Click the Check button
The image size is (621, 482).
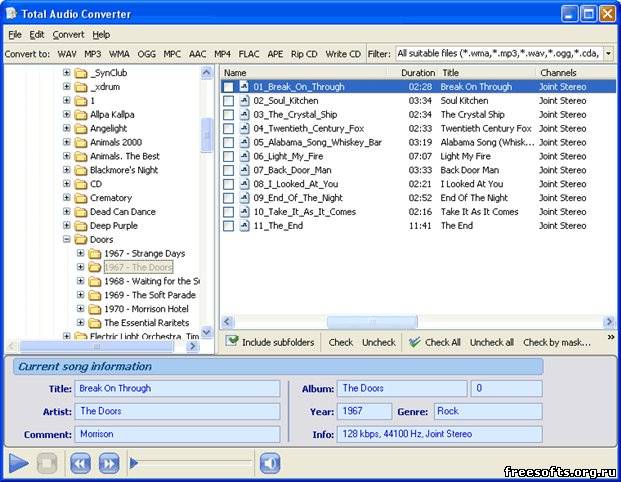(x=341, y=342)
